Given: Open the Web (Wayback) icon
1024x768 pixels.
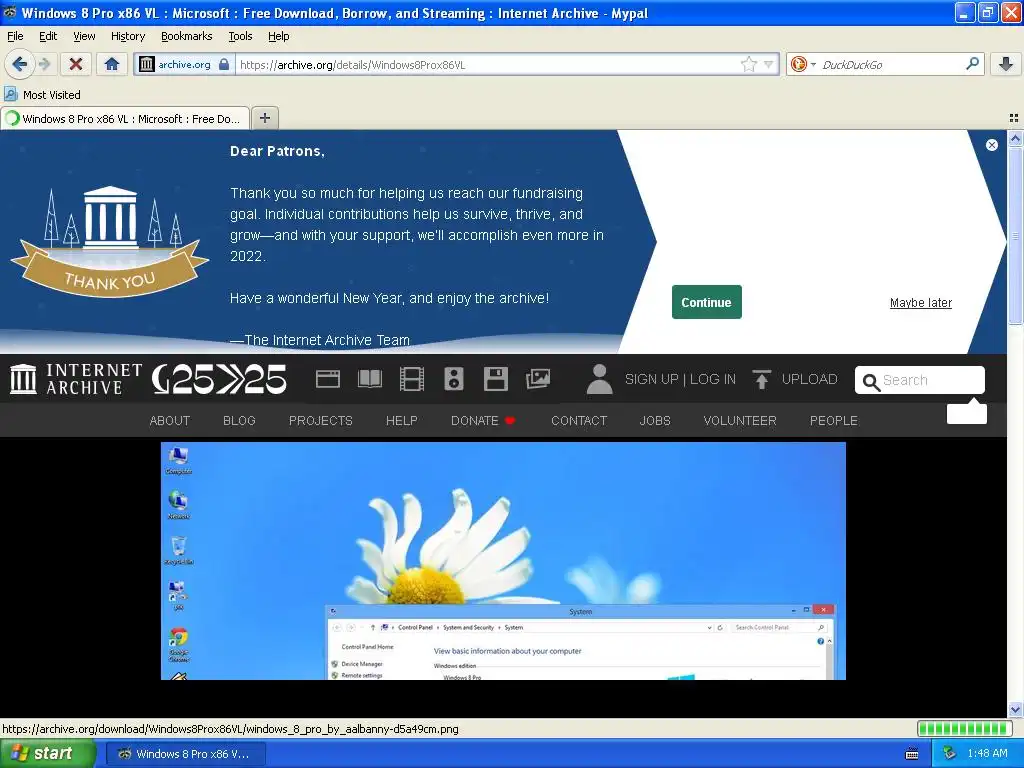Looking at the screenshot, I should pos(328,379).
